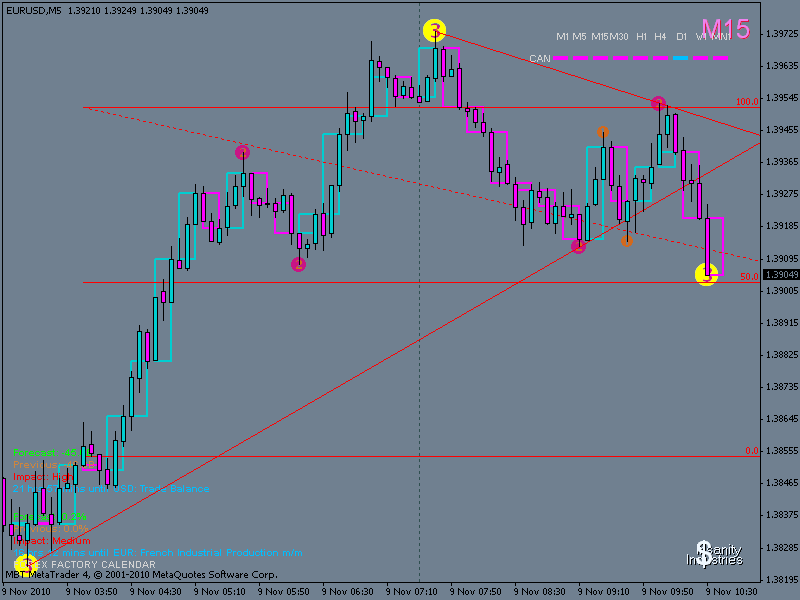
Task: Click the orange marker below the 09:35 candle low
Action: pyautogui.click(x=627, y=241)
